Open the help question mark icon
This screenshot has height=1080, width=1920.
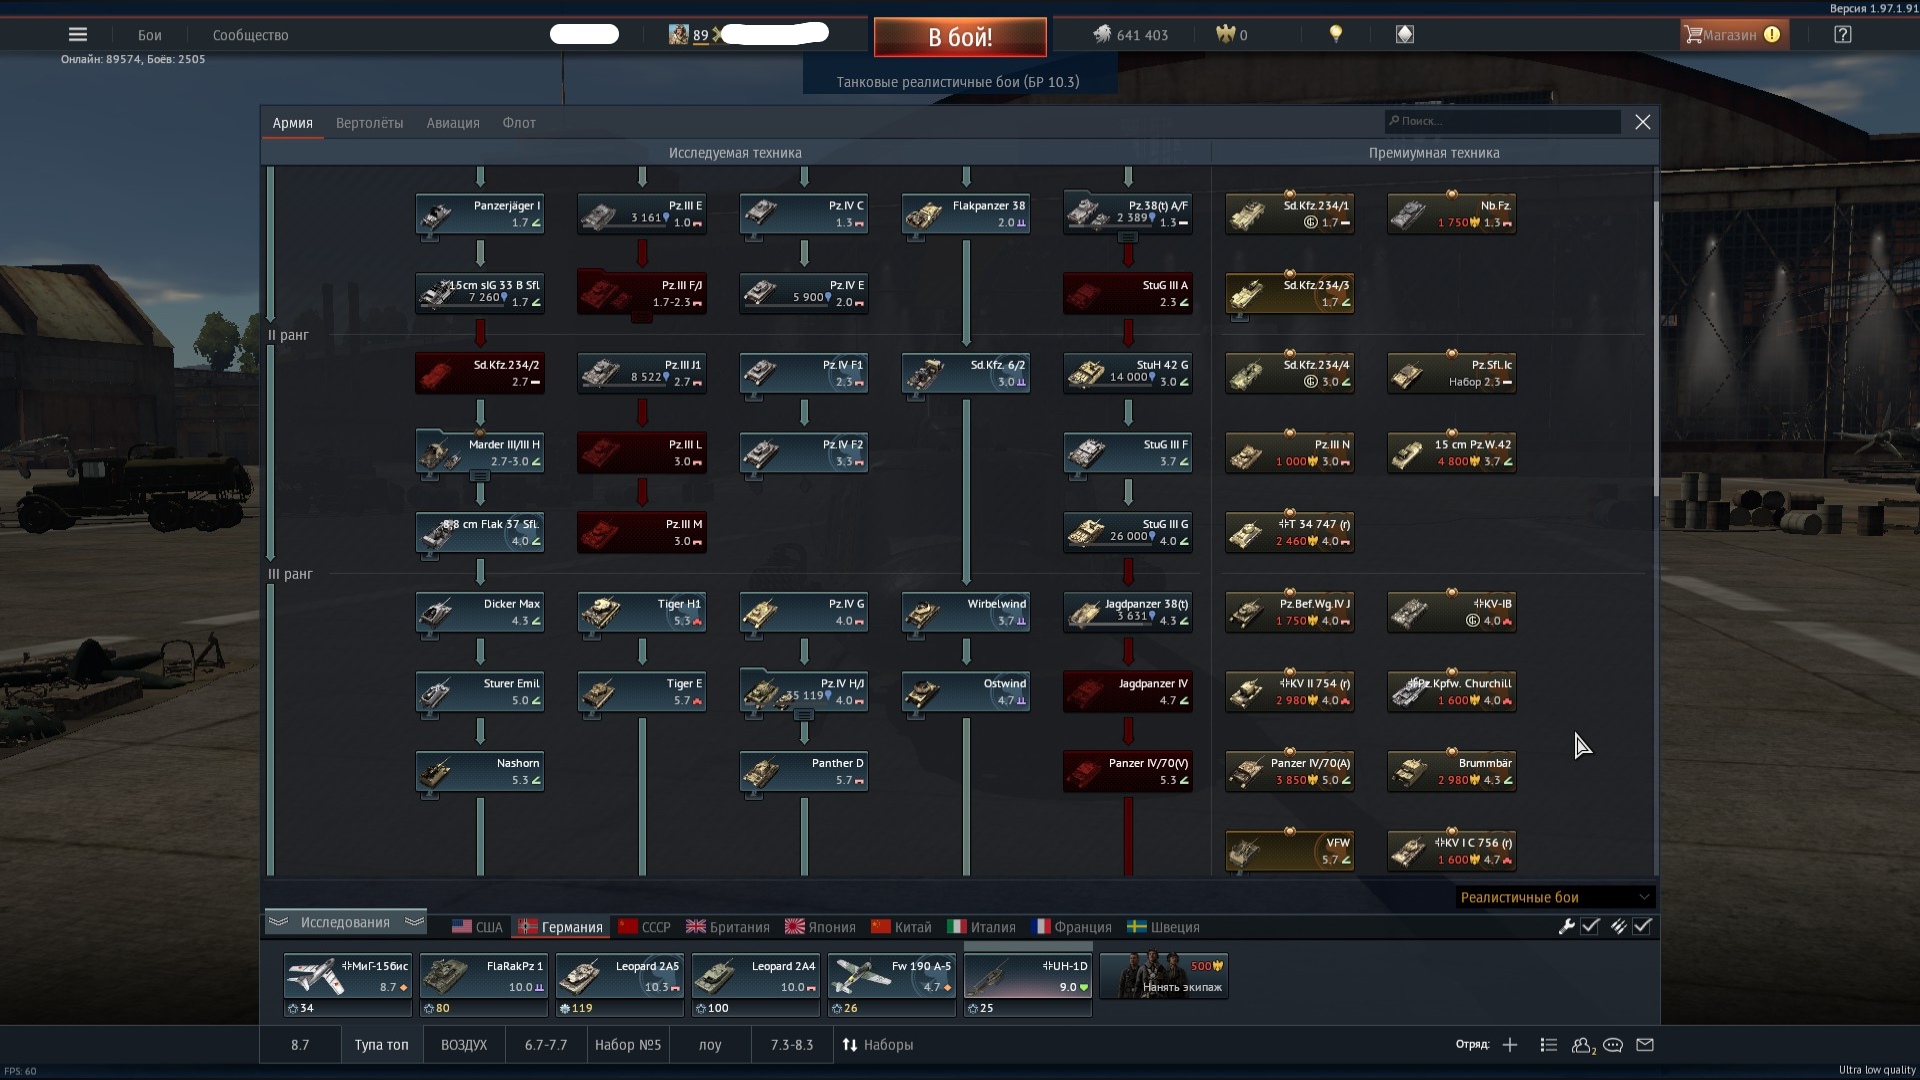coord(1843,34)
